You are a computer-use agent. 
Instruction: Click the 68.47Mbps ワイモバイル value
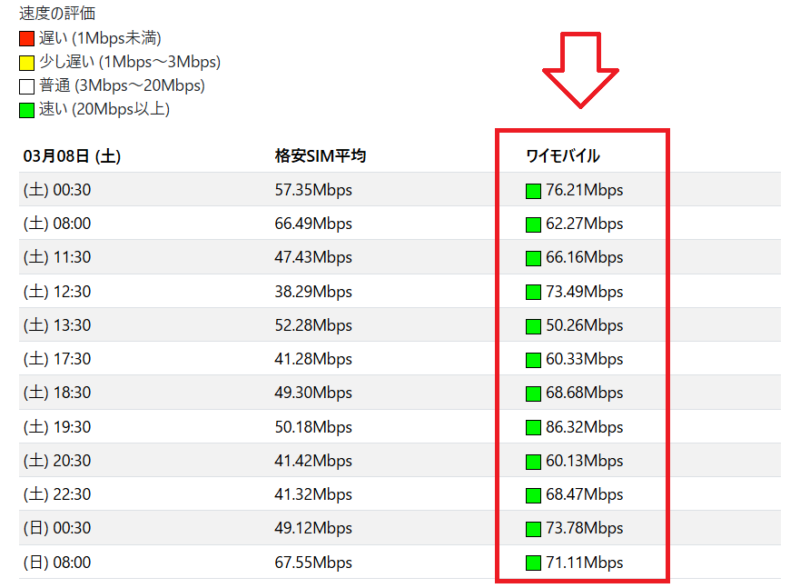[x=585, y=494]
